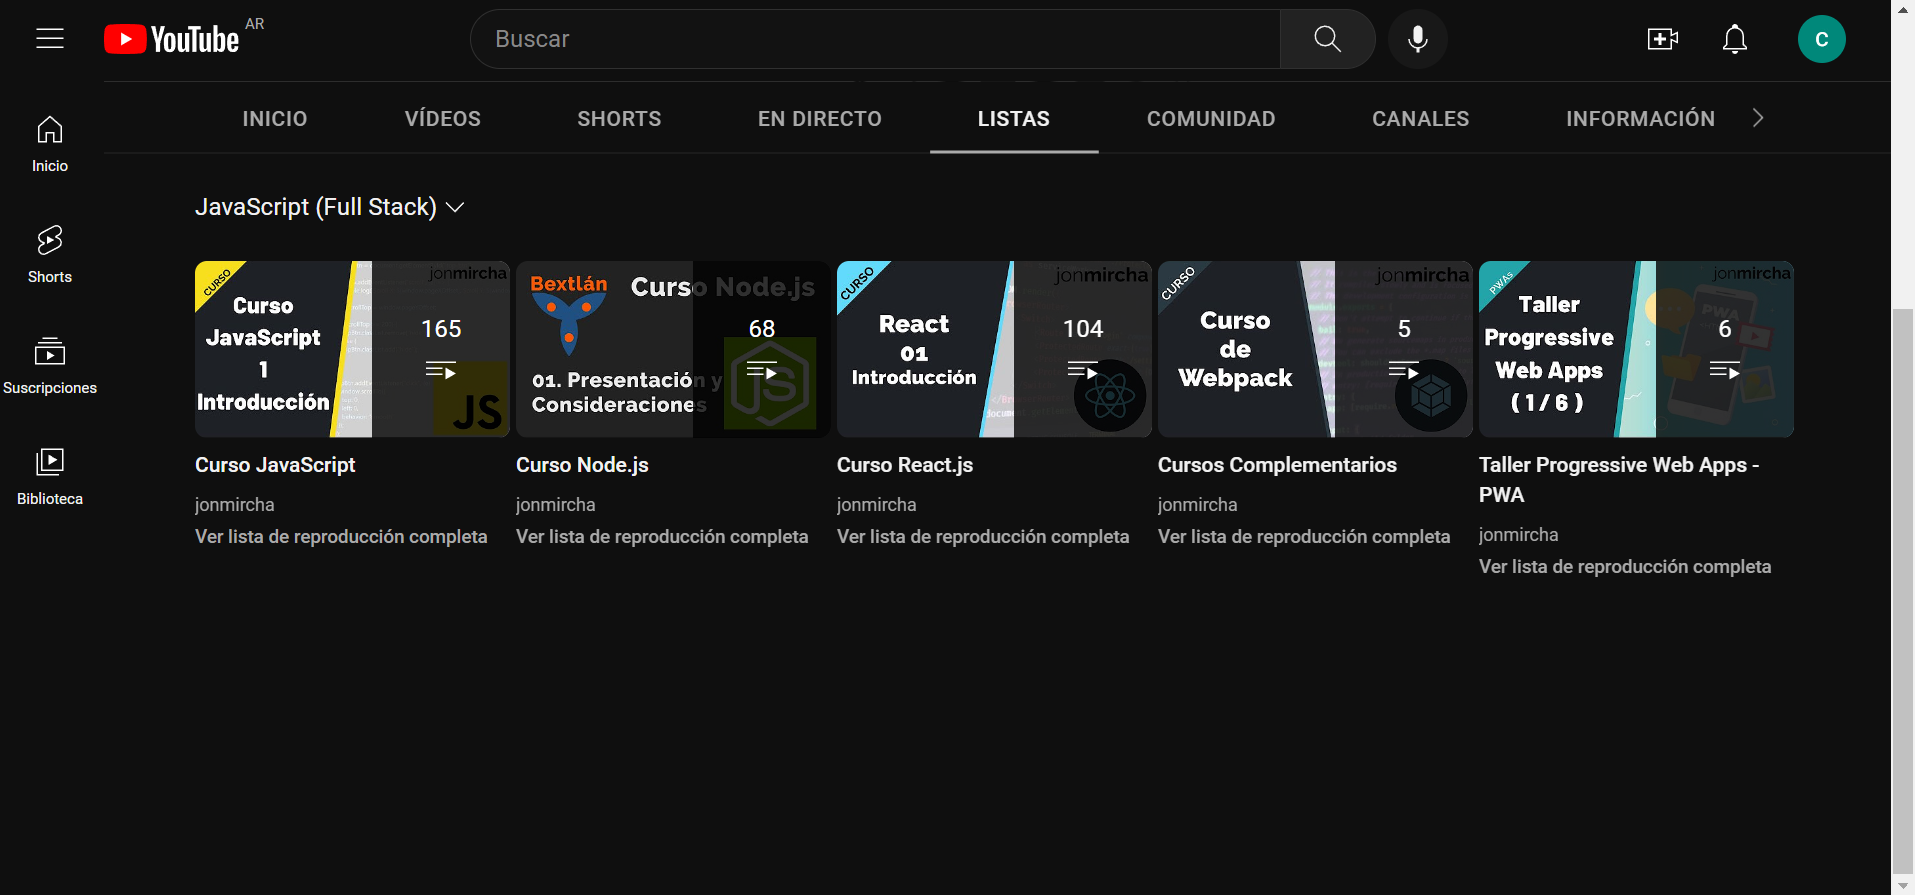Open jonmircha channel under Taller PWA

[x=1519, y=535]
